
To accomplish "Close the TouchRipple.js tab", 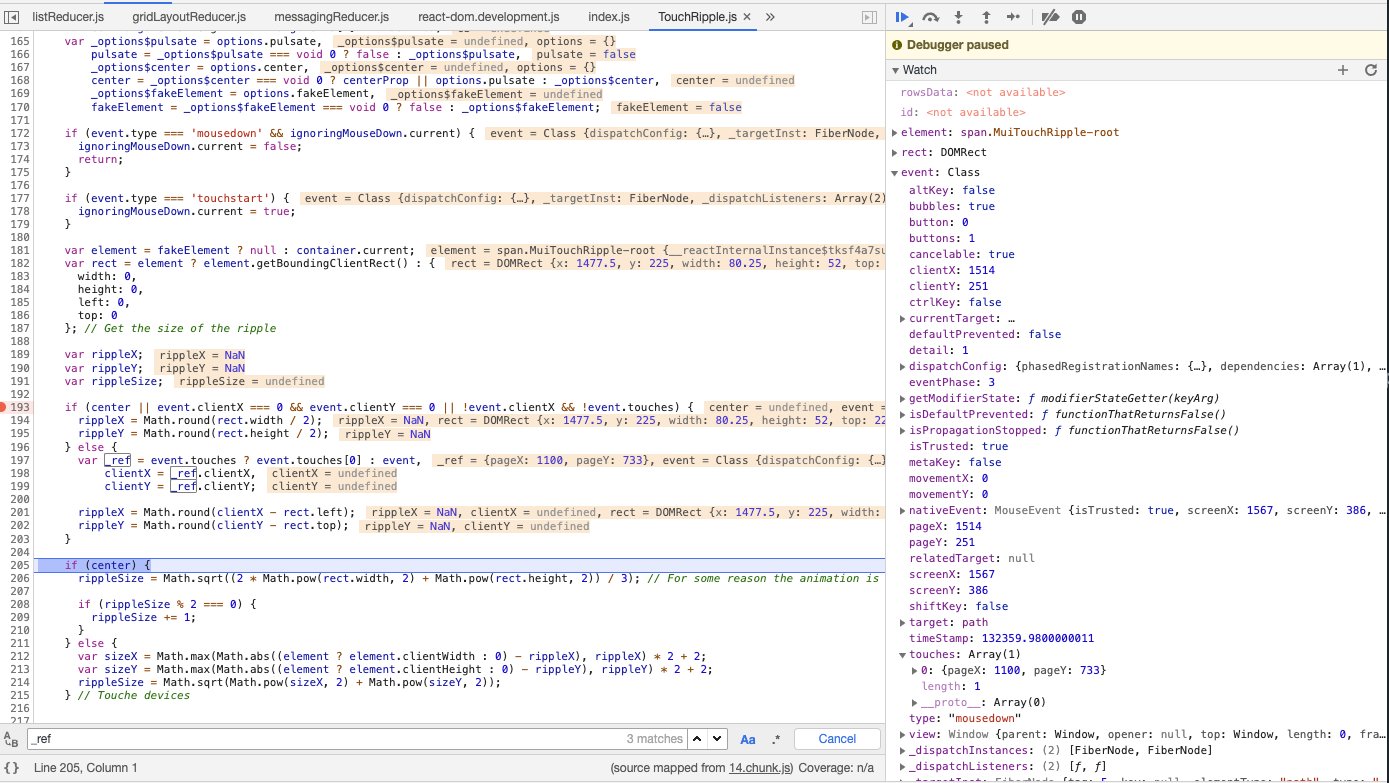I will tap(749, 17).
